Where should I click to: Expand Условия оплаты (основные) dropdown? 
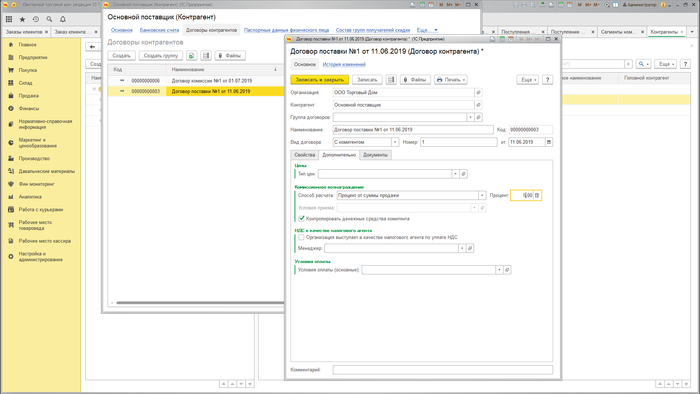coord(499,270)
